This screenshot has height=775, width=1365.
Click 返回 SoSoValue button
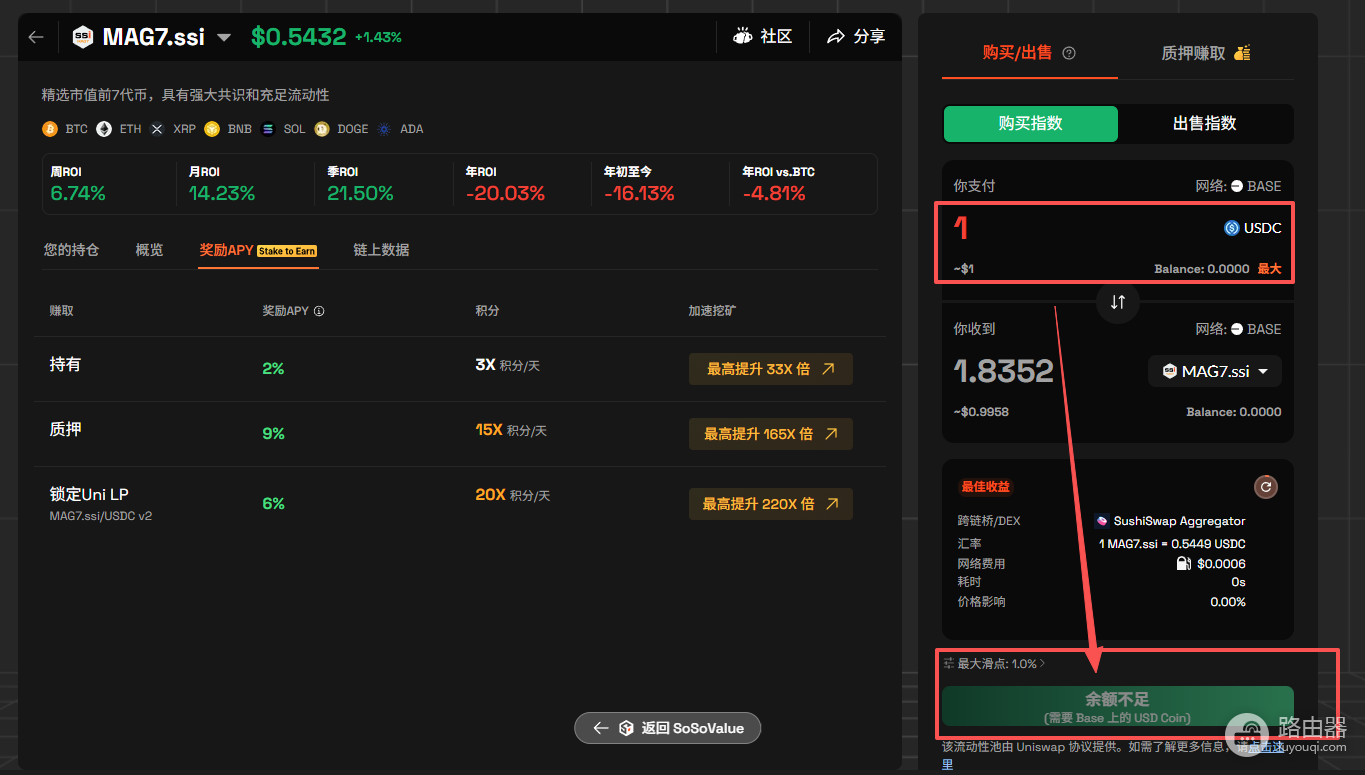pyautogui.click(x=668, y=728)
